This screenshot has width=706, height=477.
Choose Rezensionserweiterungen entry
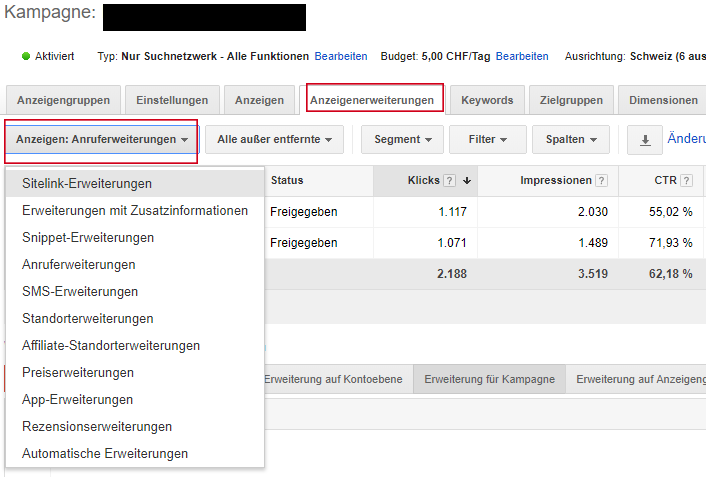pyautogui.click(x=135, y=427)
